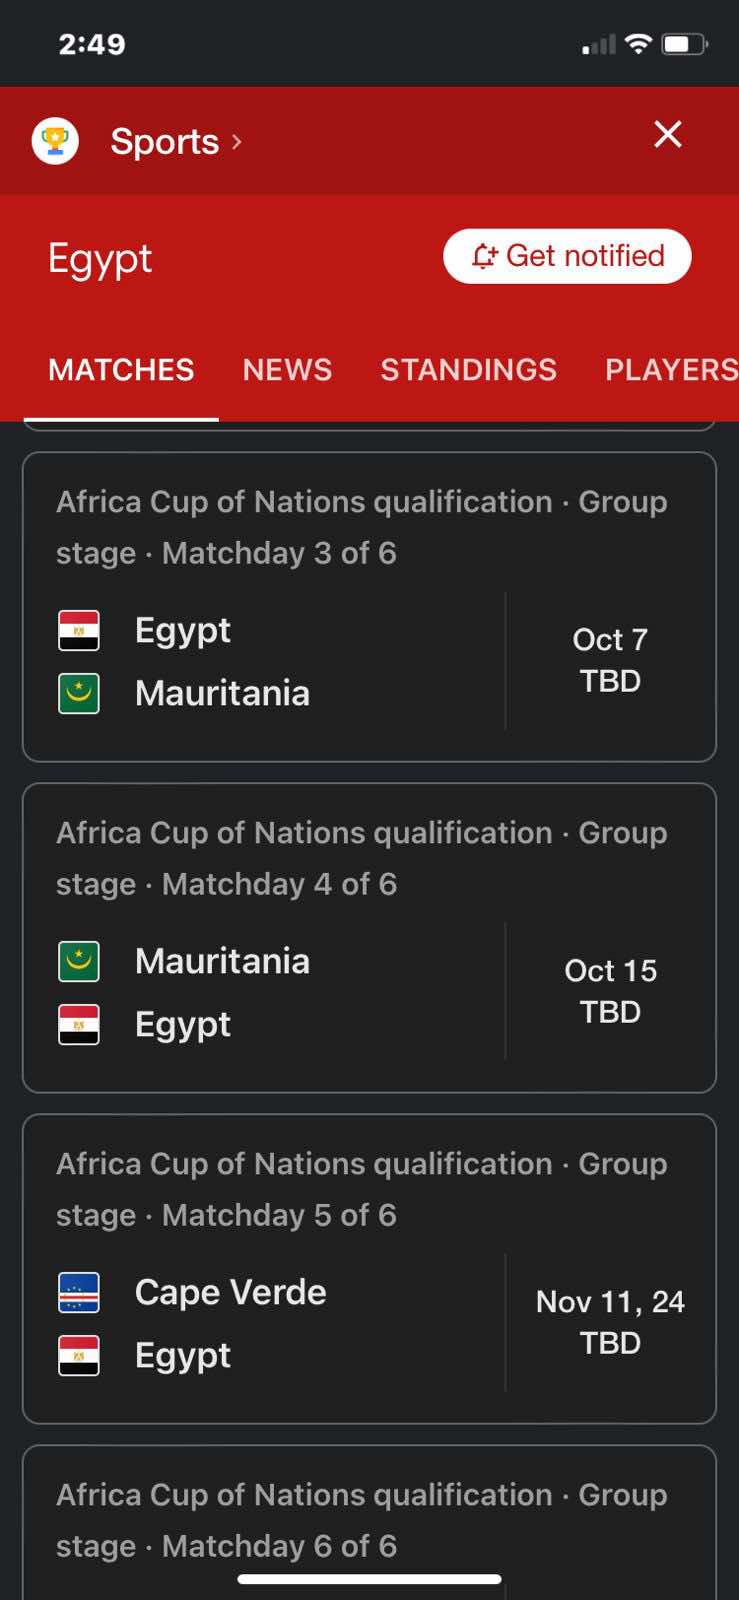The width and height of the screenshot is (739, 1600).
Task: Open the Matchday 6 of 6 card
Action: (x=369, y=1520)
